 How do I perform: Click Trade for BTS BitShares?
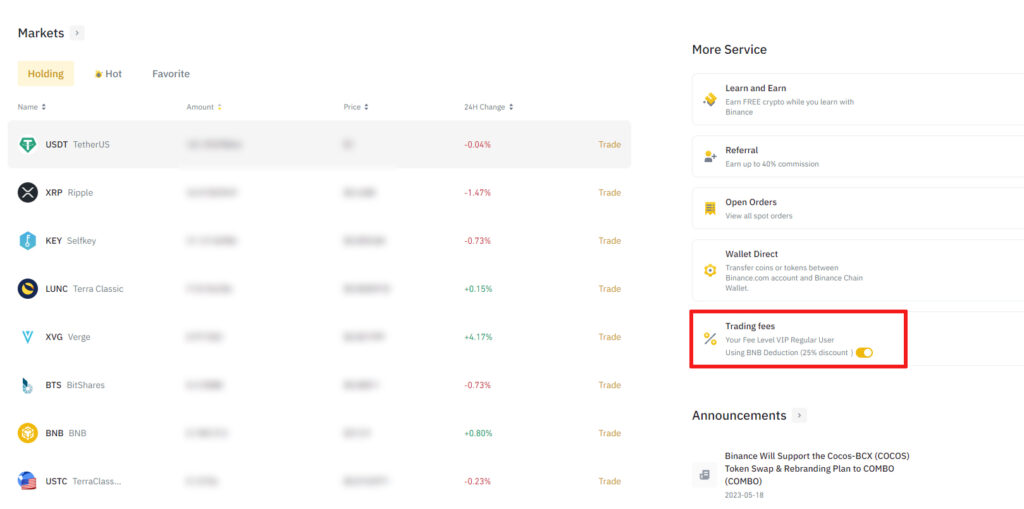(609, 385)
